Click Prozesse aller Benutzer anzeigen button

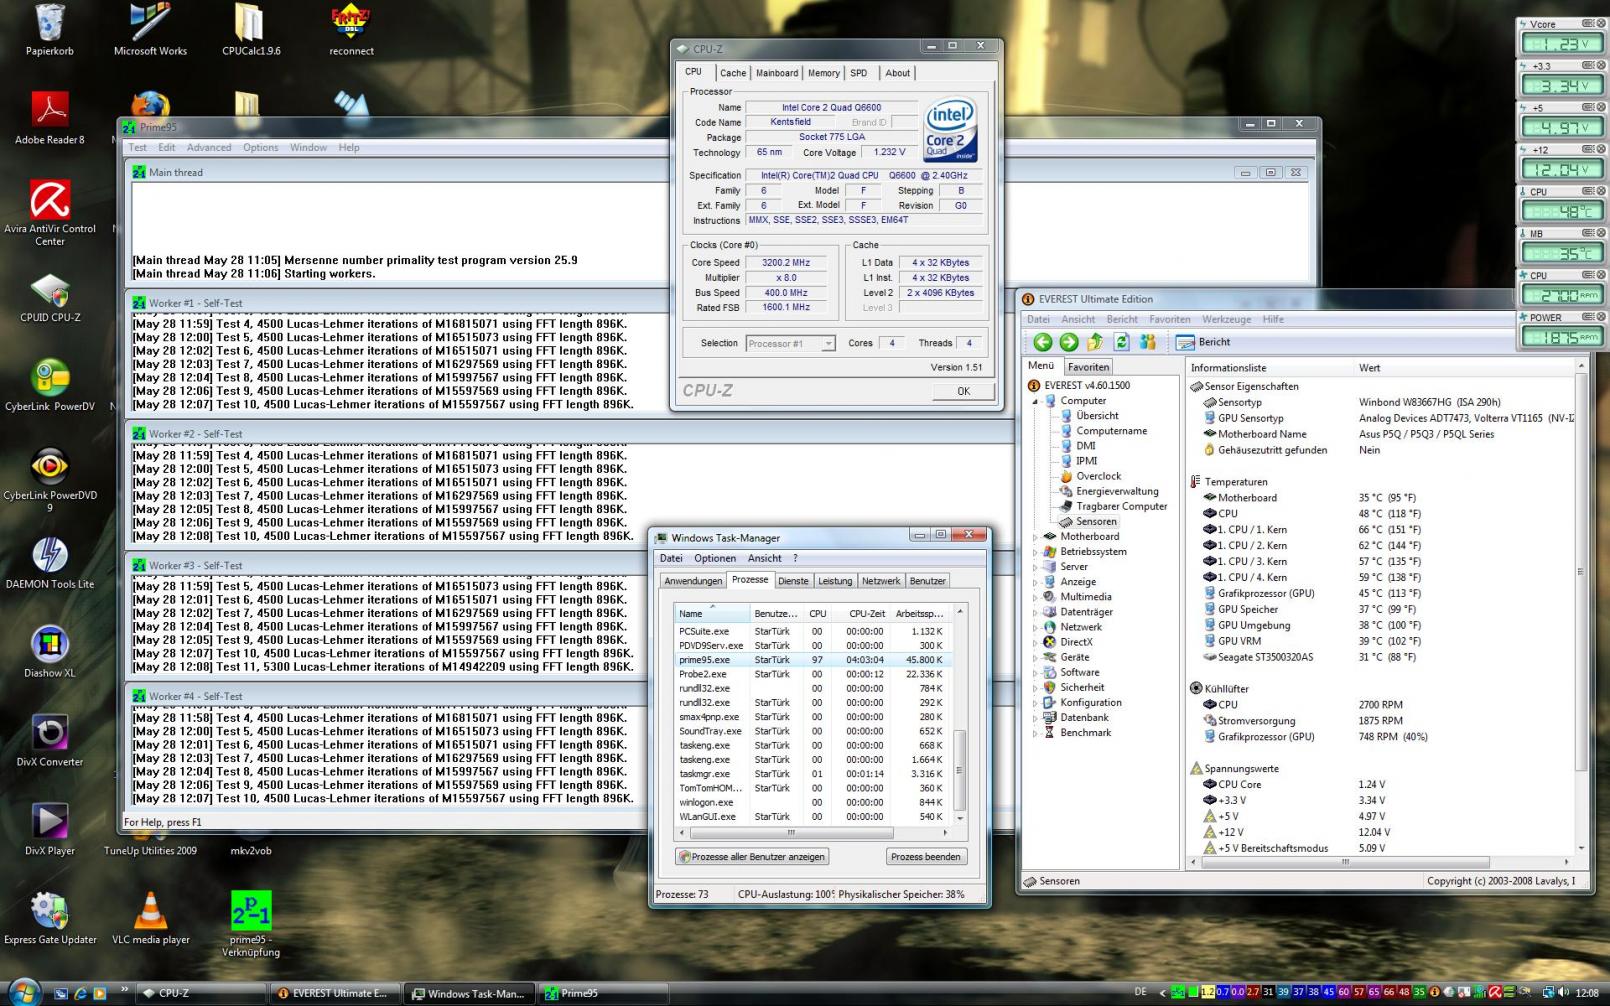pos(752,857)
